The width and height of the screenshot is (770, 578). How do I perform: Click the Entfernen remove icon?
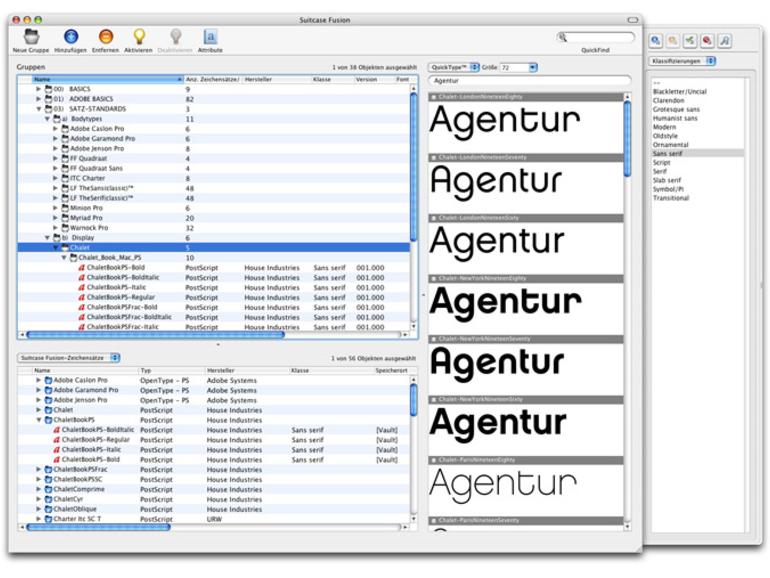(106, 36)
